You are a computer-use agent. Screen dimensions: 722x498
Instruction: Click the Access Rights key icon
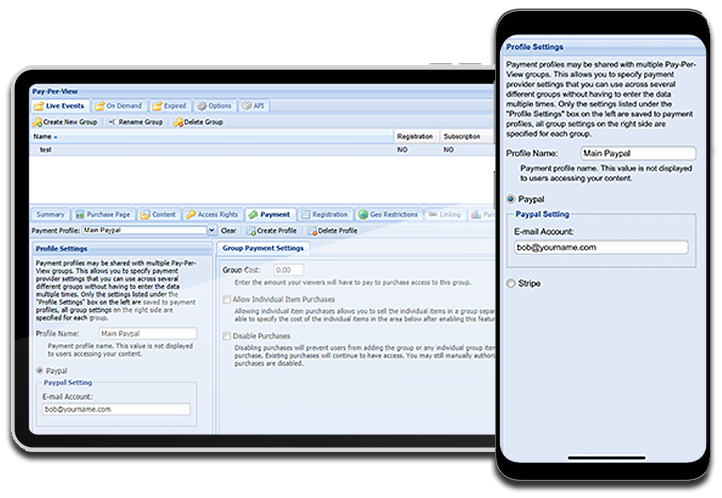191,214
